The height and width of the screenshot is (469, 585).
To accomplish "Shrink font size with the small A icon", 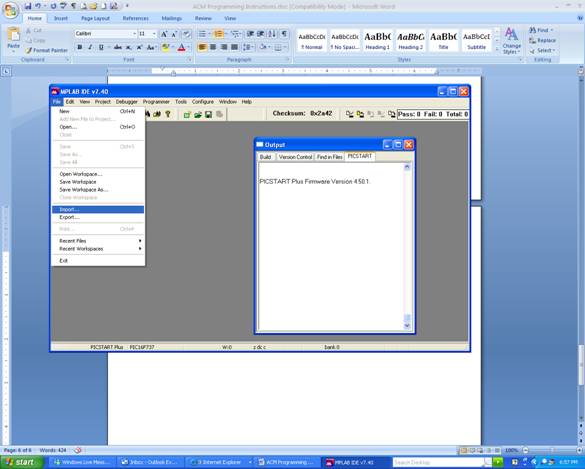I will (174, 34).
